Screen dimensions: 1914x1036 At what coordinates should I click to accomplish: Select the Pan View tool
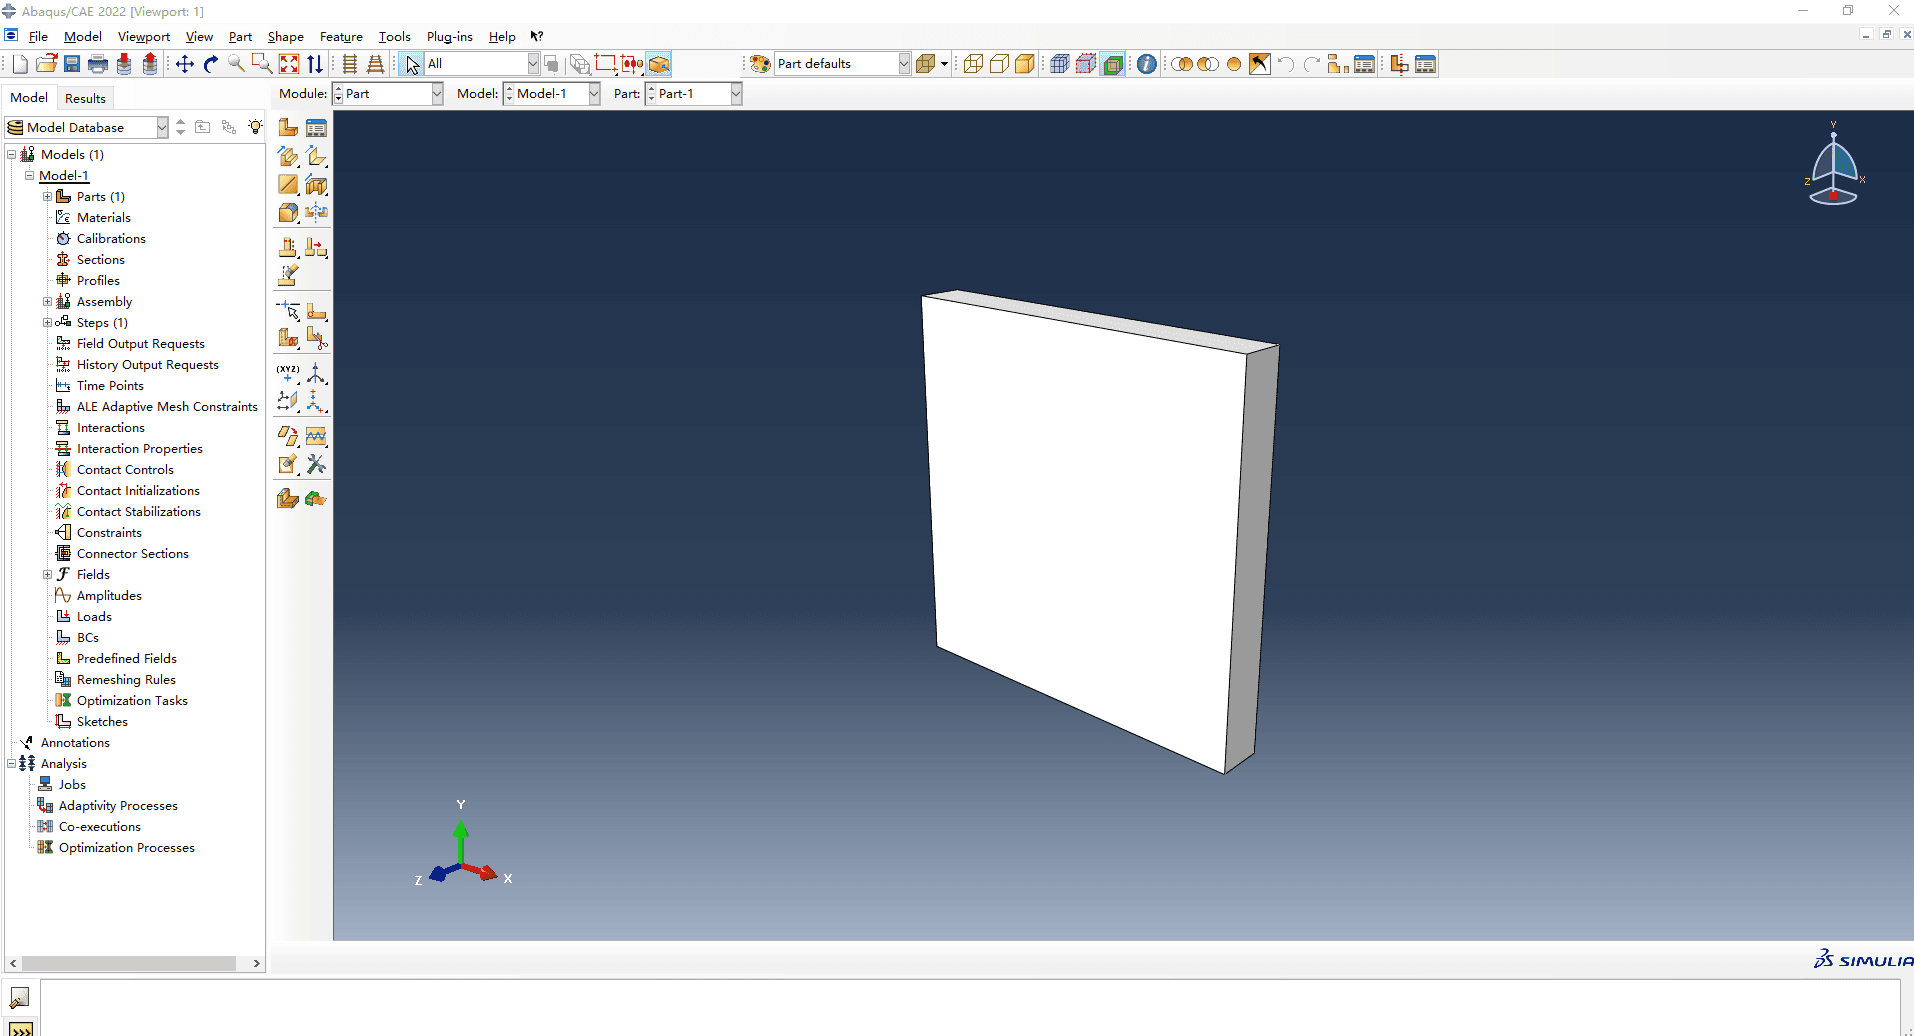pos(185,64)
